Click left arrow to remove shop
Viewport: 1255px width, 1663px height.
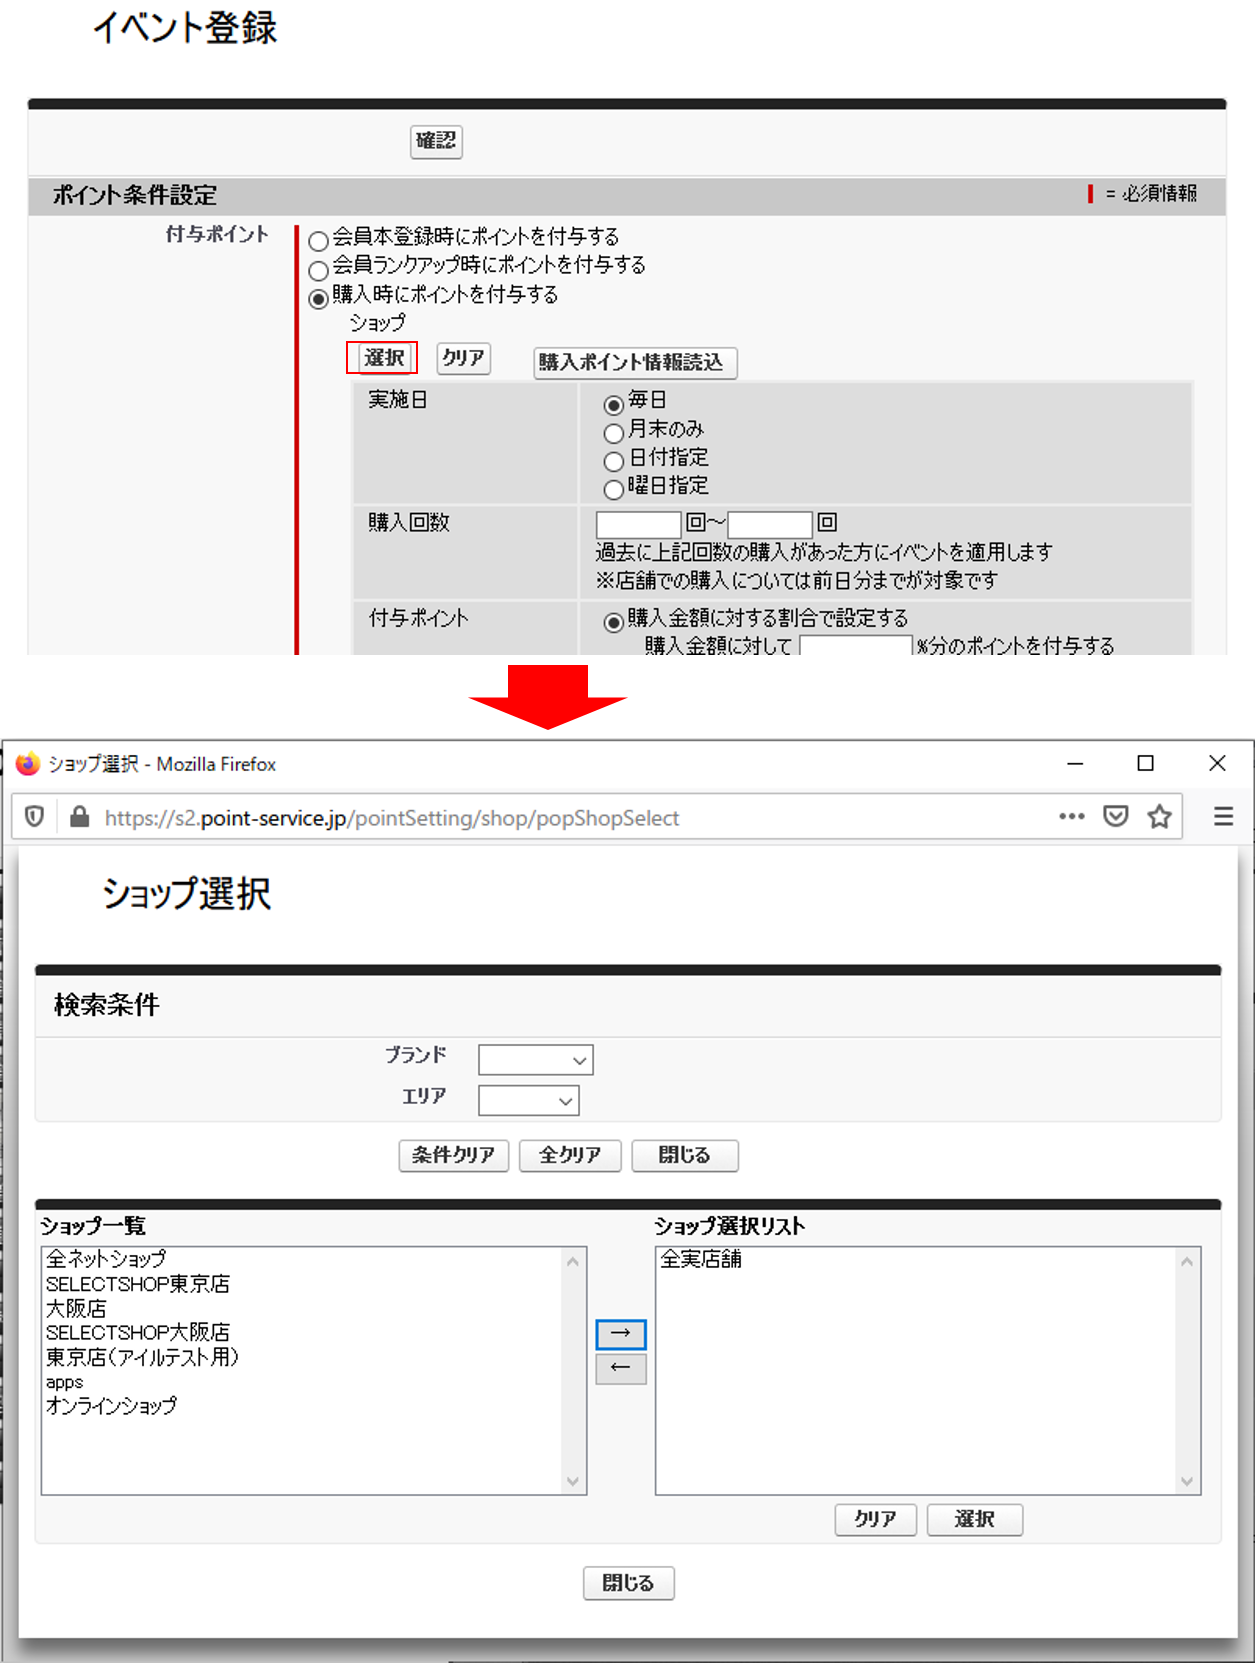[x=620, y=1368]
